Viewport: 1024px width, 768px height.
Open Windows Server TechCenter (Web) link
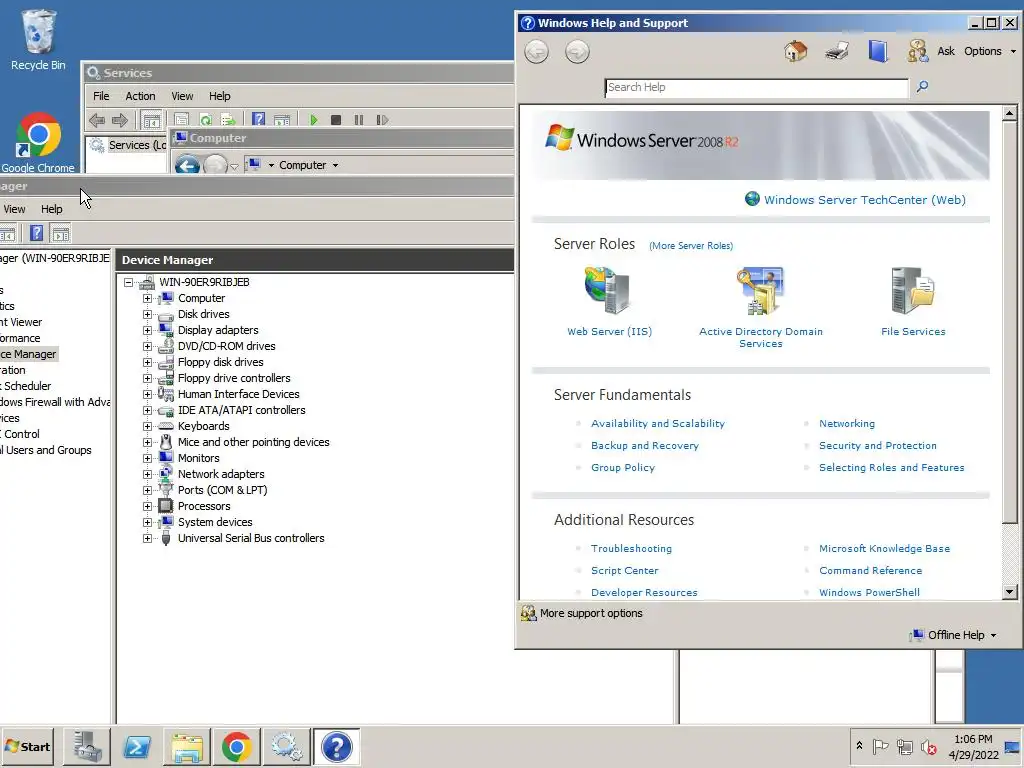click(x=865, y=200)
